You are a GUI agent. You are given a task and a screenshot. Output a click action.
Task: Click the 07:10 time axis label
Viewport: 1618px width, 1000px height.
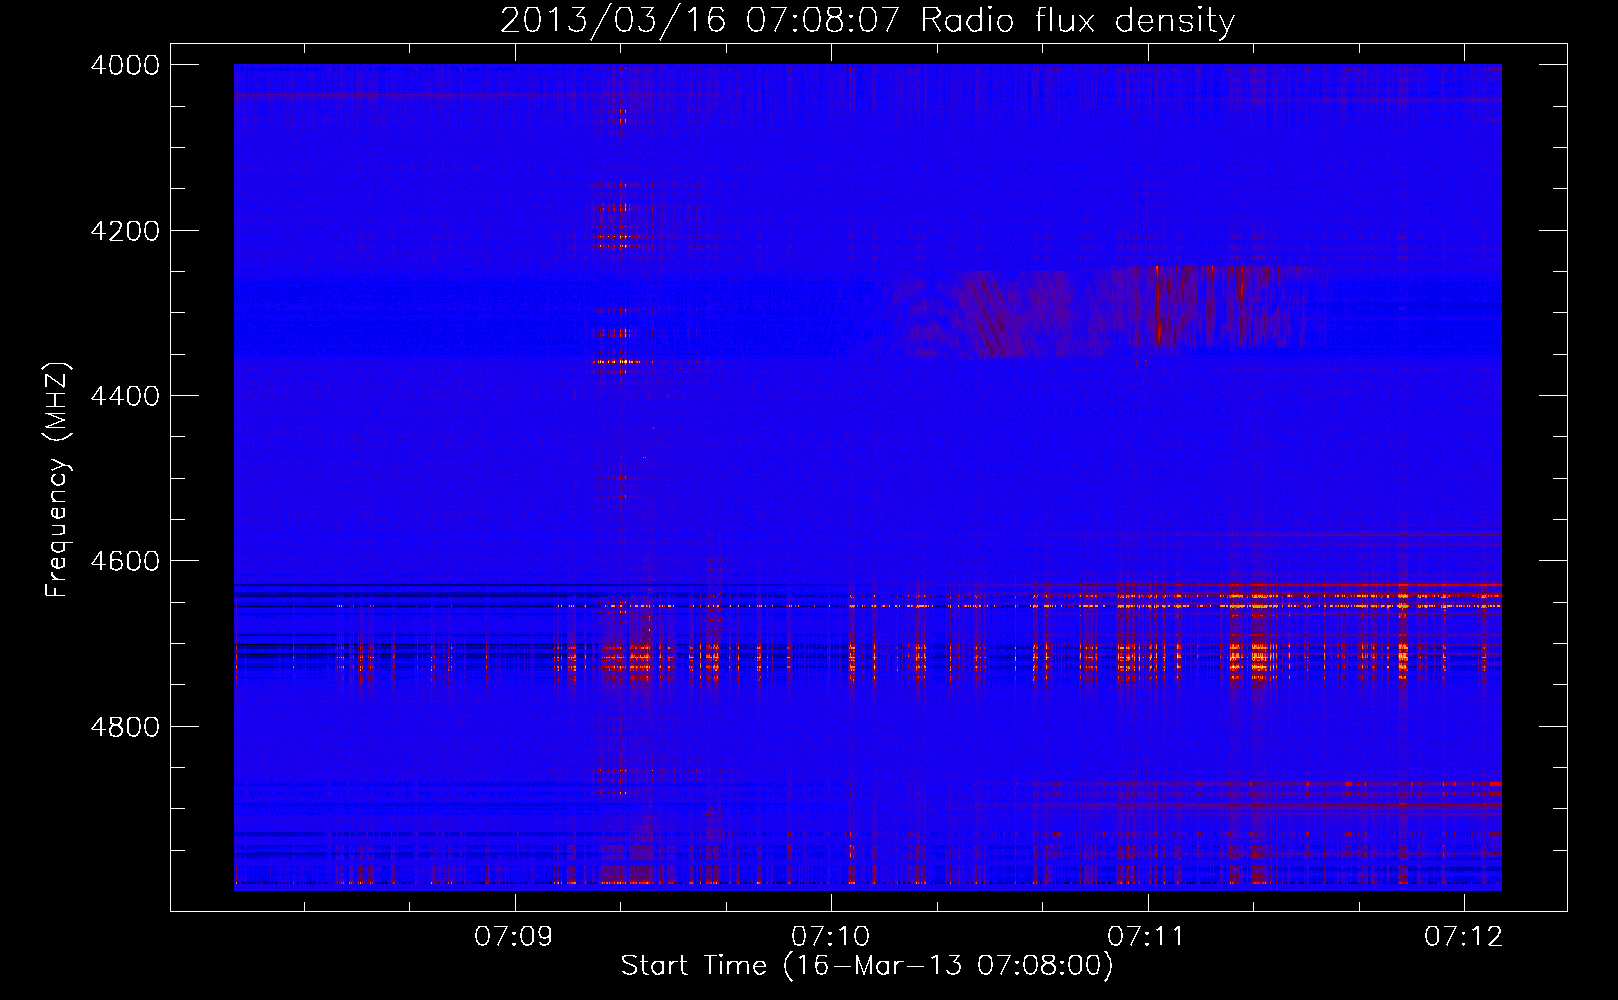point(831,936)
